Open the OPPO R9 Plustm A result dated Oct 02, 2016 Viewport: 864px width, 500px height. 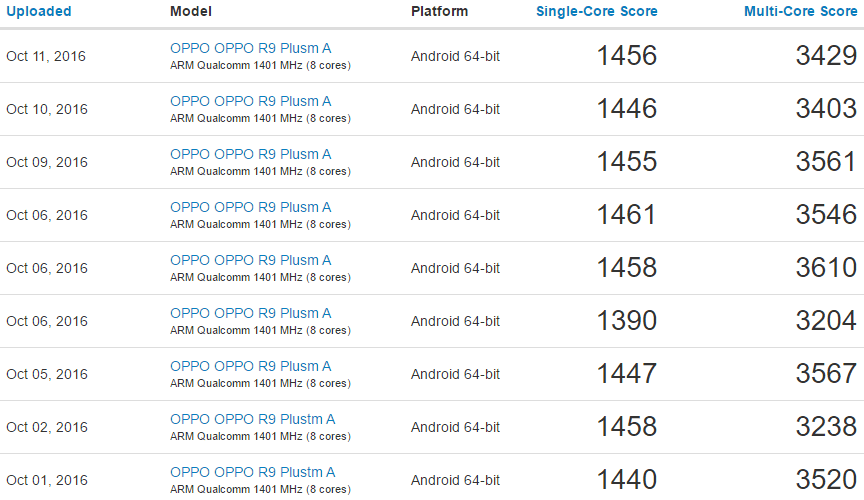252,419
